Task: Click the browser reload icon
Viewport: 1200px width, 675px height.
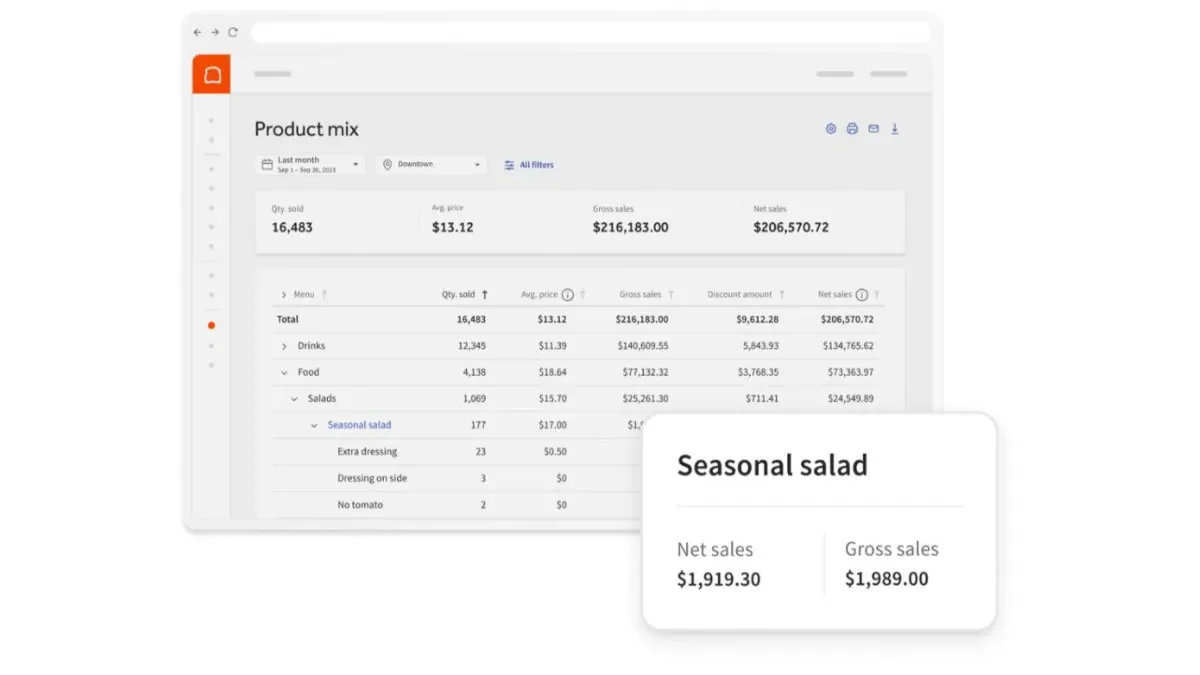Action: coord(233,32)
